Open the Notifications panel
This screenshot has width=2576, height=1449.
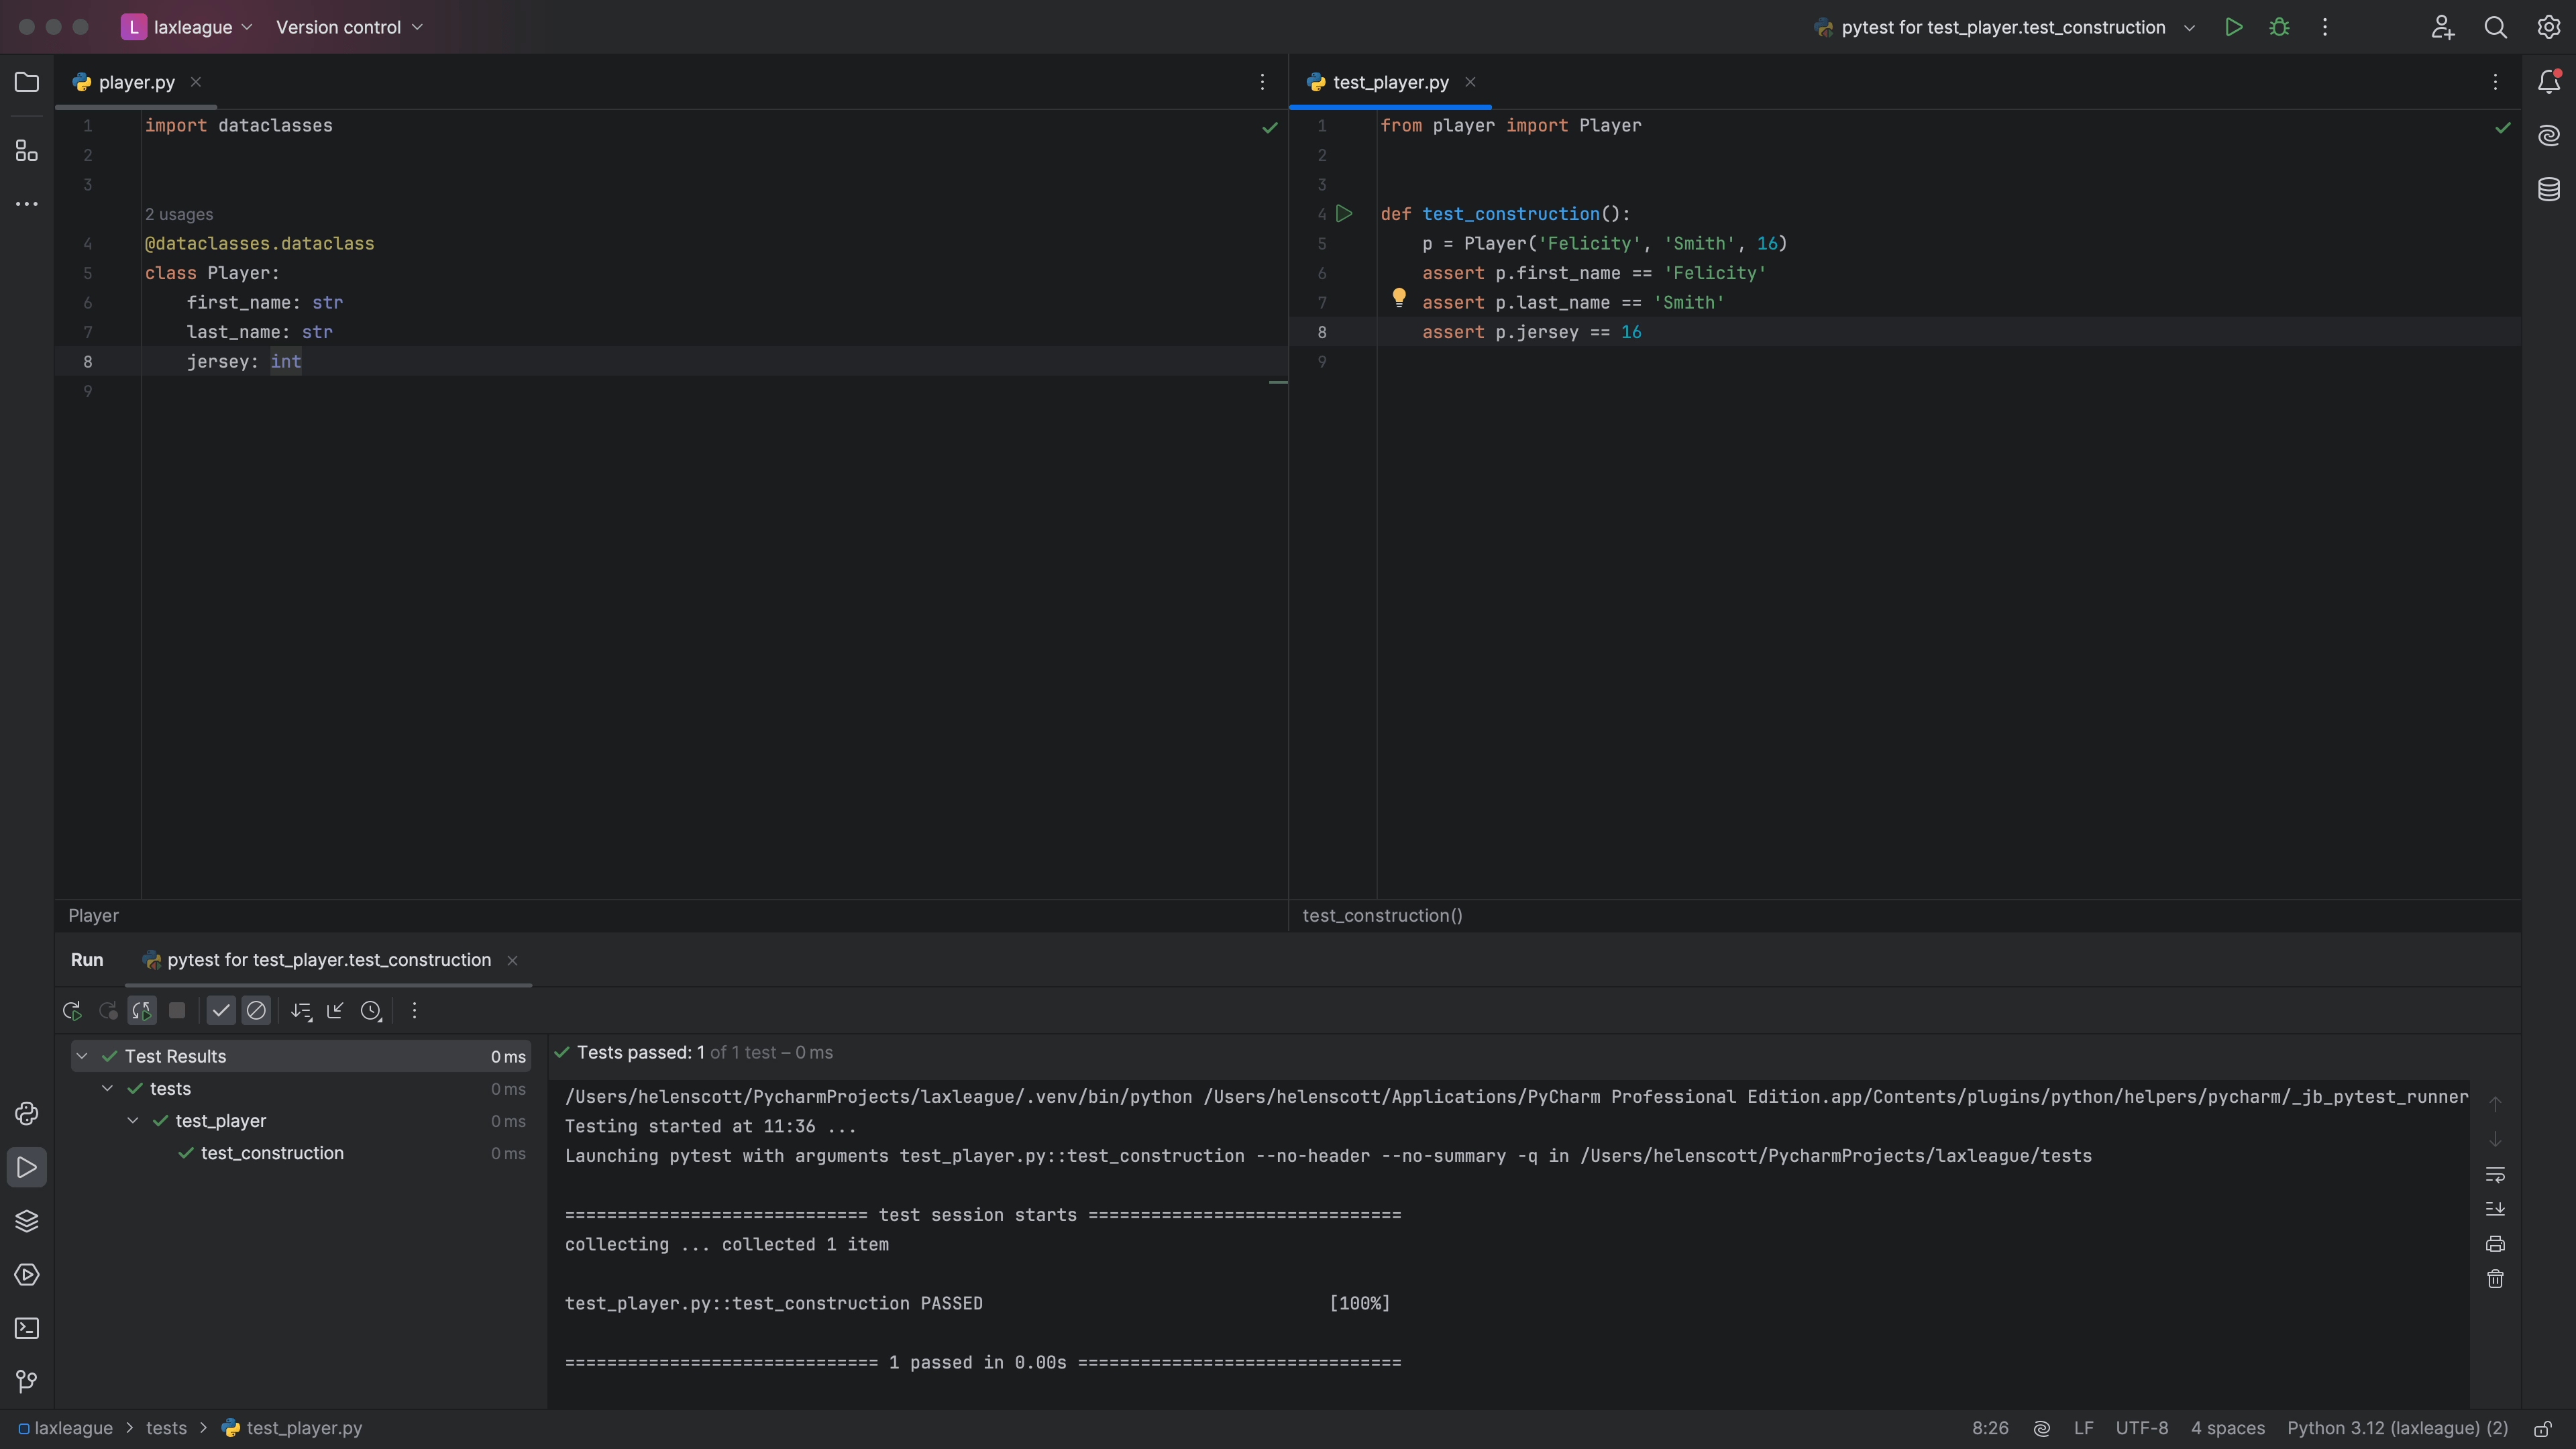click(2549, 82)
